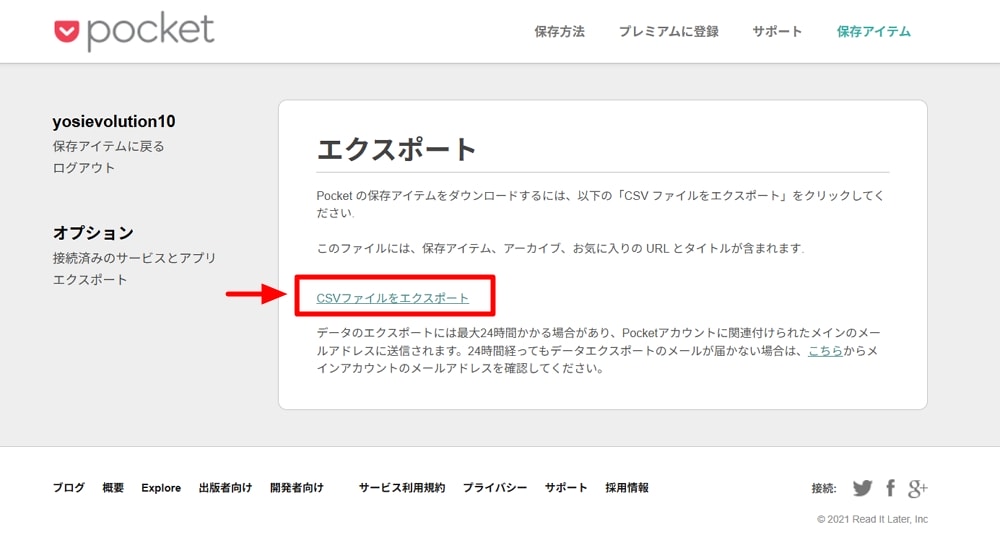Image resolution: width=1000 pixels, height=540 pixels.
Task: Open the Twitter icon in the footer
Action: [x=862, y=488]
